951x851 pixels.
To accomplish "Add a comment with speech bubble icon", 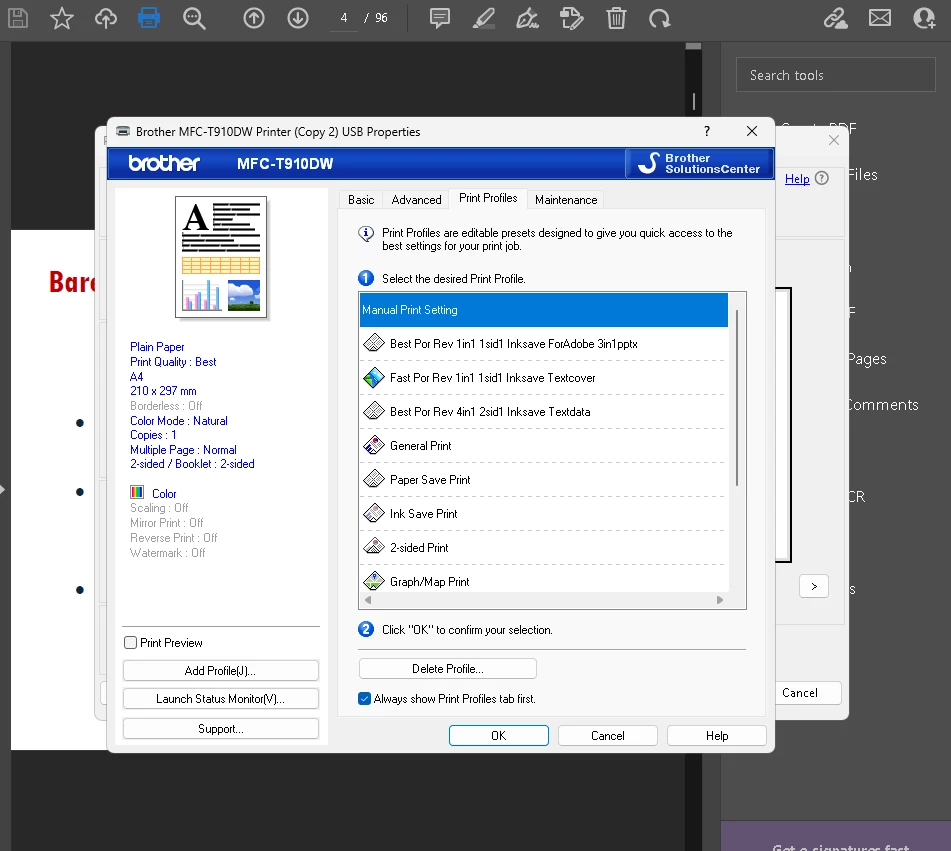I will pos(440,18).
